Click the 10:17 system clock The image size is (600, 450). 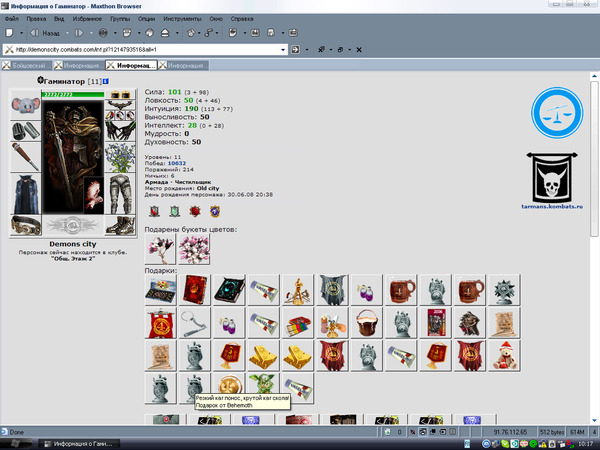[x=585, y=444]
